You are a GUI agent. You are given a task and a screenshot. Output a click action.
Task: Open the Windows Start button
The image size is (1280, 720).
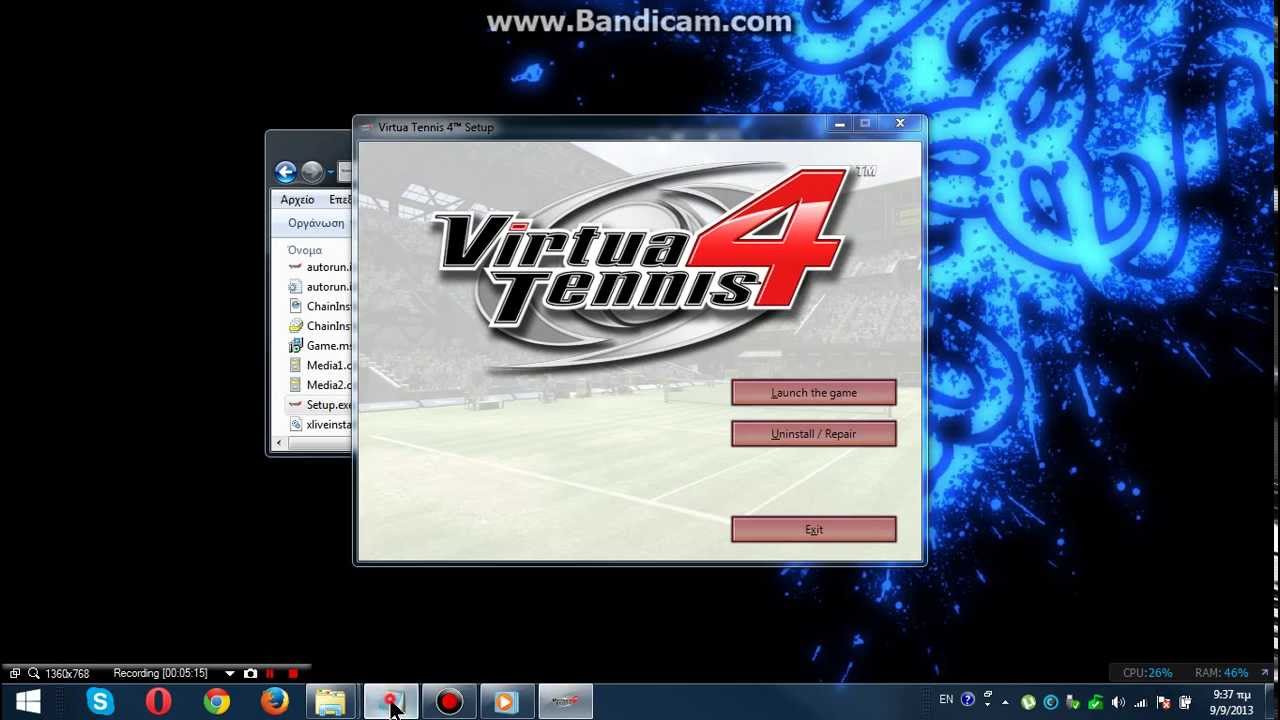pyautogui.click(x=28, y=702)
